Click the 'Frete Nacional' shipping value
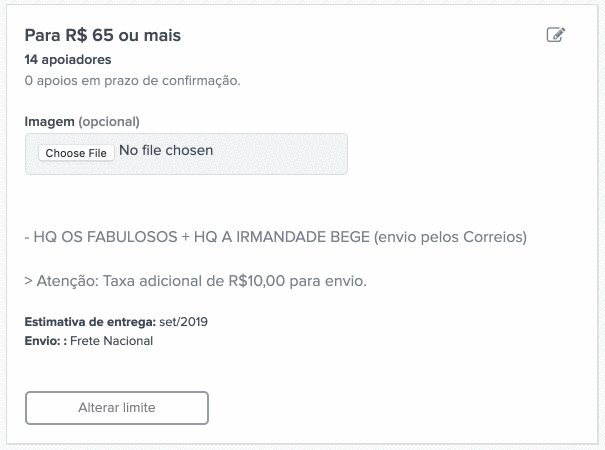The width and height of the screenshot is (605, 450). pos(112,341)
